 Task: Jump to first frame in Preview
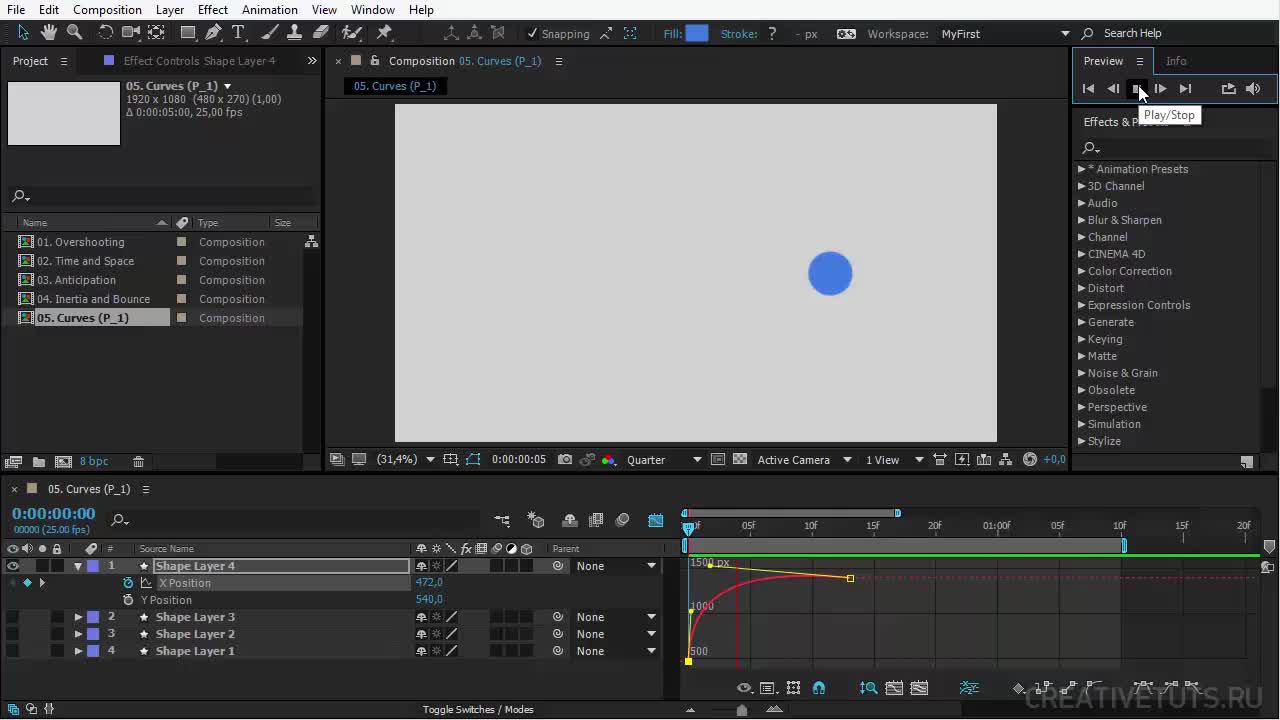(1089, 88)
